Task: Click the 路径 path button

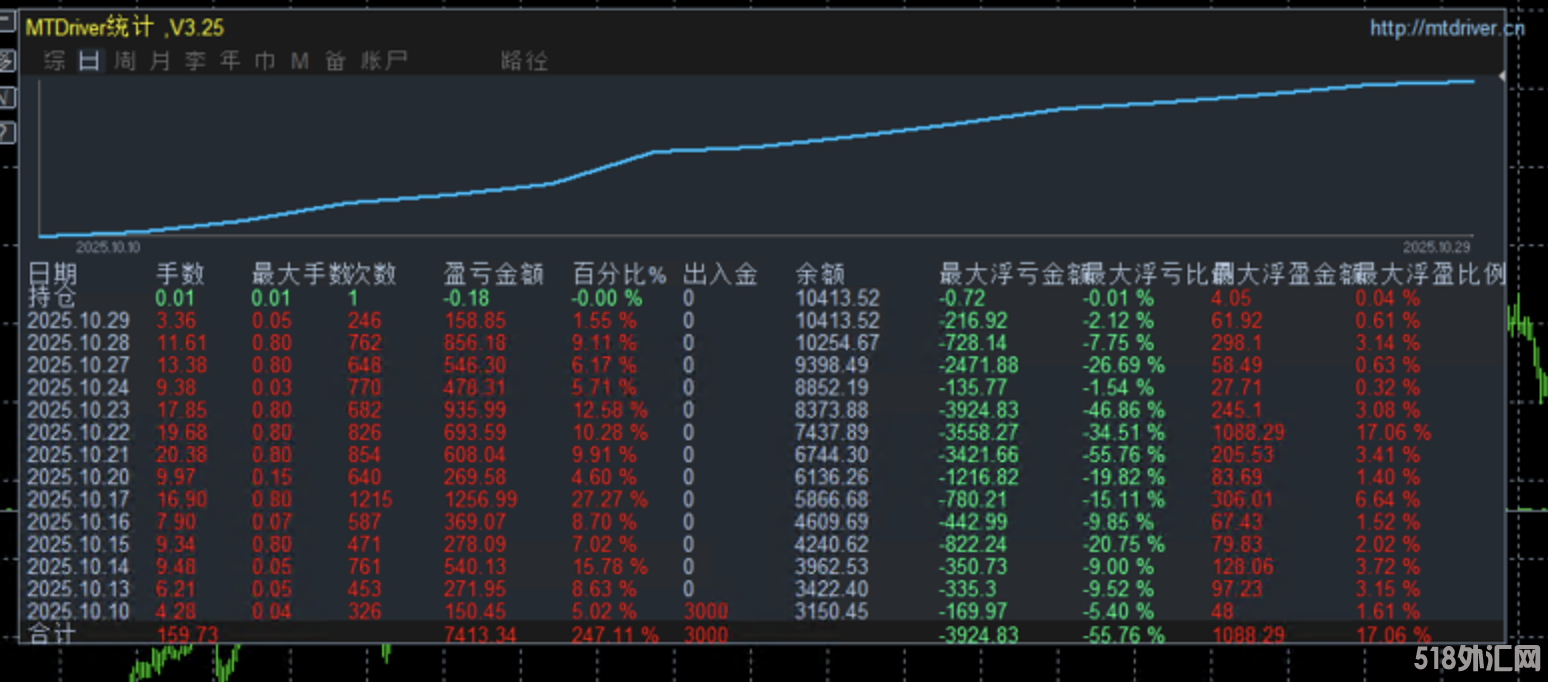Action: 525,60
